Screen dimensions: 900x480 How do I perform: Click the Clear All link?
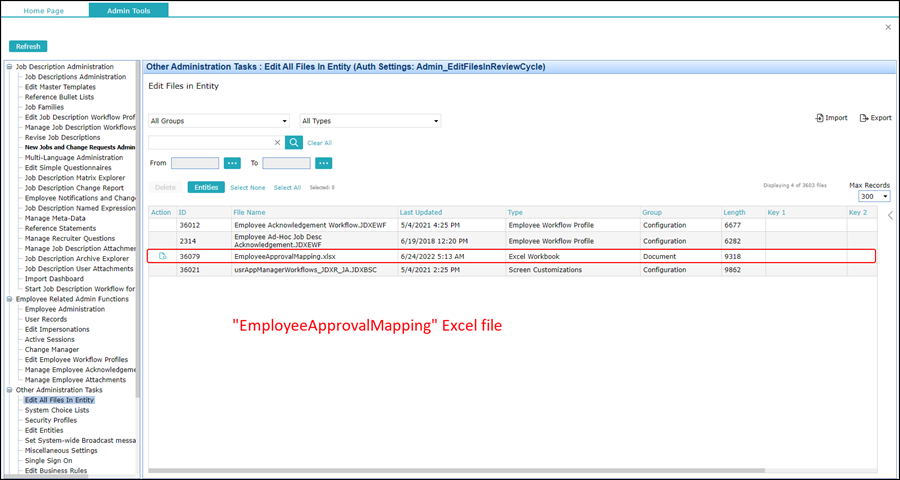[x=319, y=143]
